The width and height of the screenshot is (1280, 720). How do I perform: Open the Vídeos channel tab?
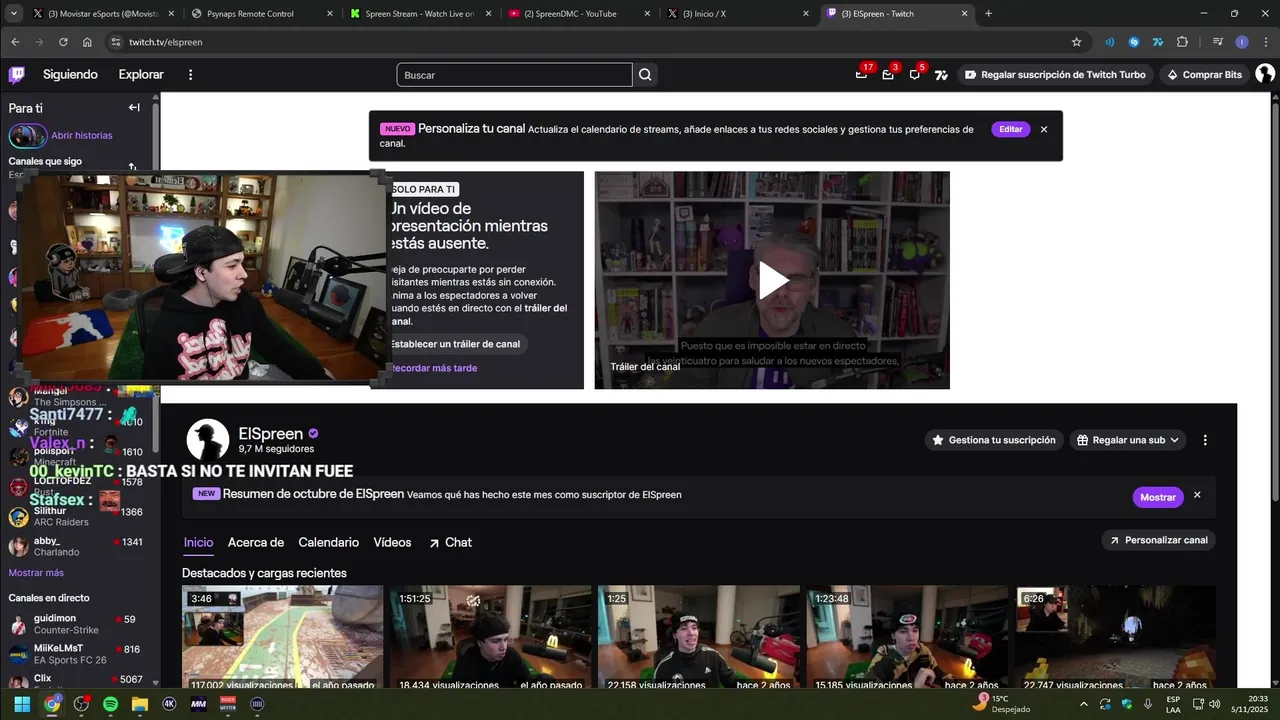tap(392, 542)
